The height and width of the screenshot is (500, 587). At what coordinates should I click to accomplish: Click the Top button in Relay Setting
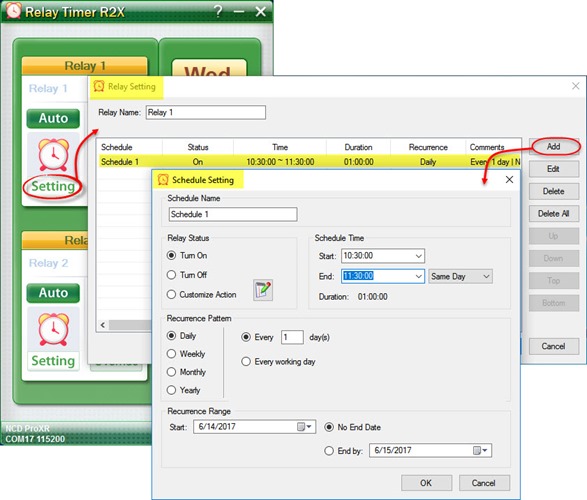pyautogui.click(x=554, y=281)
